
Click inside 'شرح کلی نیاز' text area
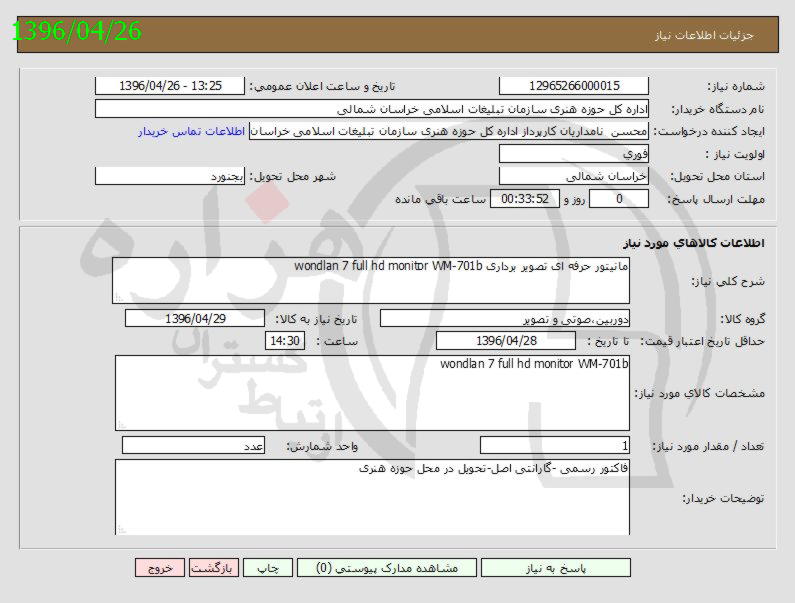371,279
